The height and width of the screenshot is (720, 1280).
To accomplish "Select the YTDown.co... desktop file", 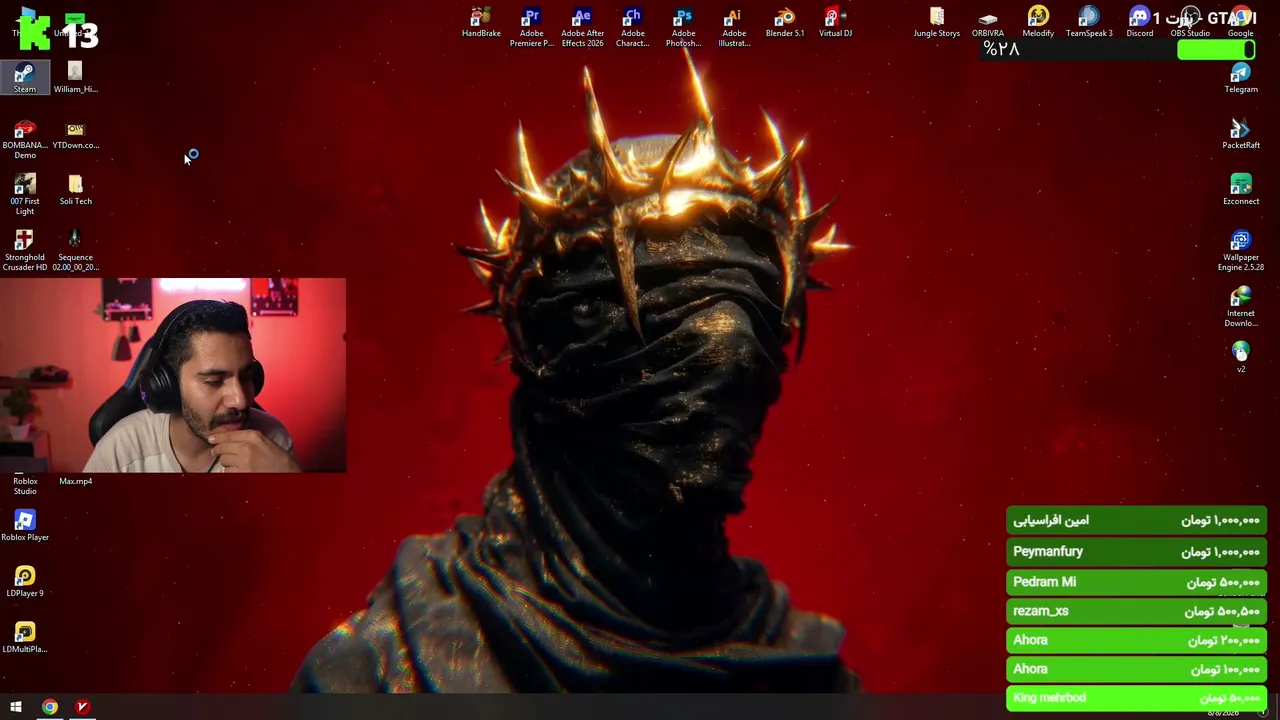I will click(75, 135).
